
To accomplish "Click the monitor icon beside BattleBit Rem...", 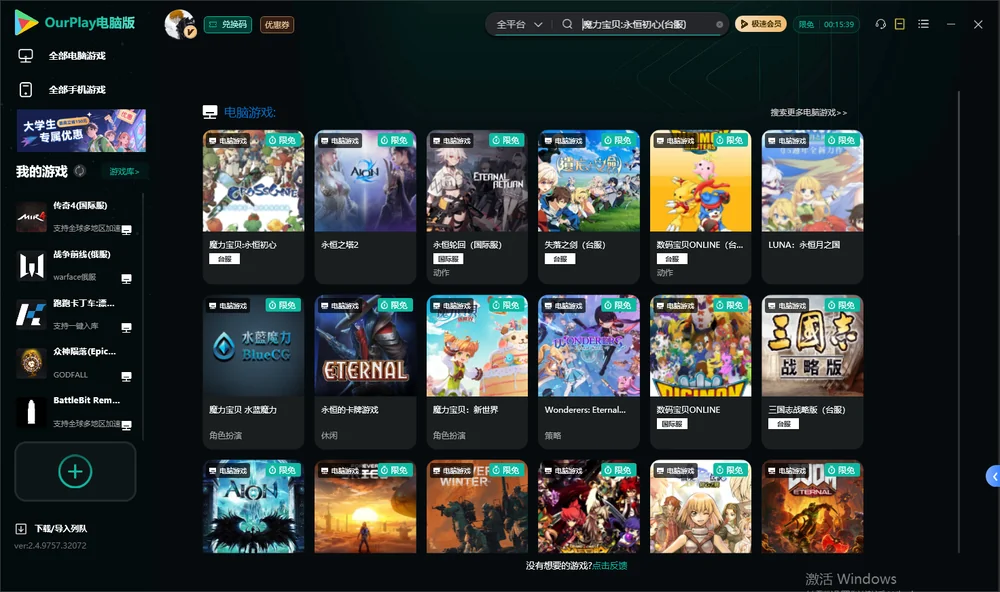I will 126,426.
